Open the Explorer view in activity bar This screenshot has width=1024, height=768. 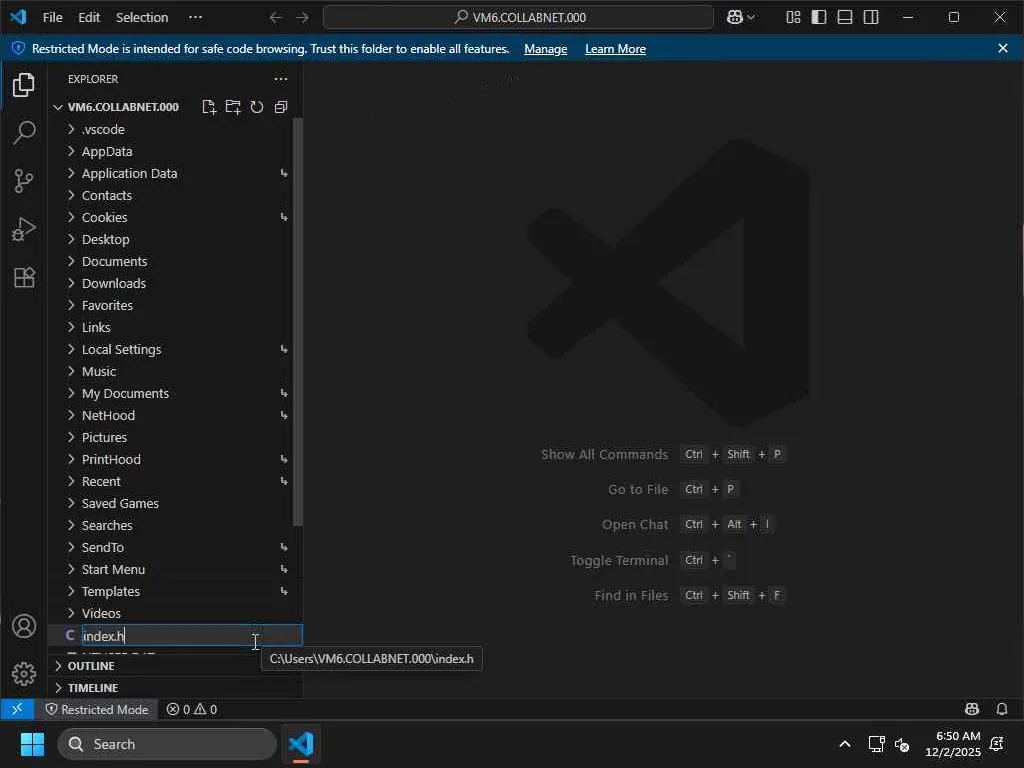(24, 85)
